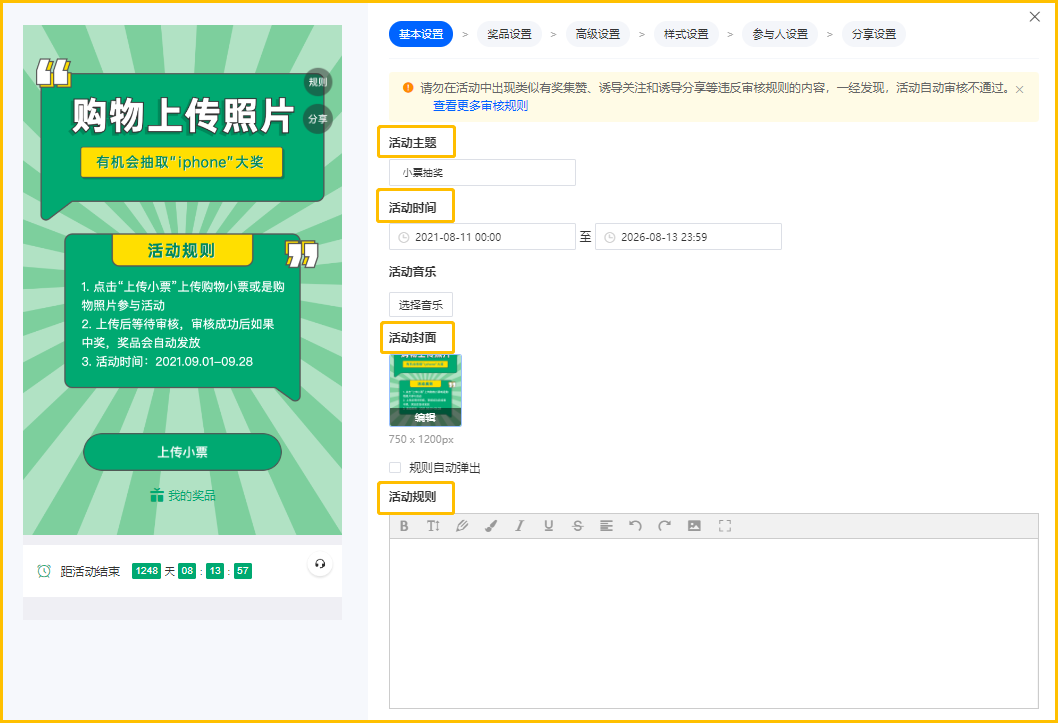Select the text color pencil icon

[462, 526]
